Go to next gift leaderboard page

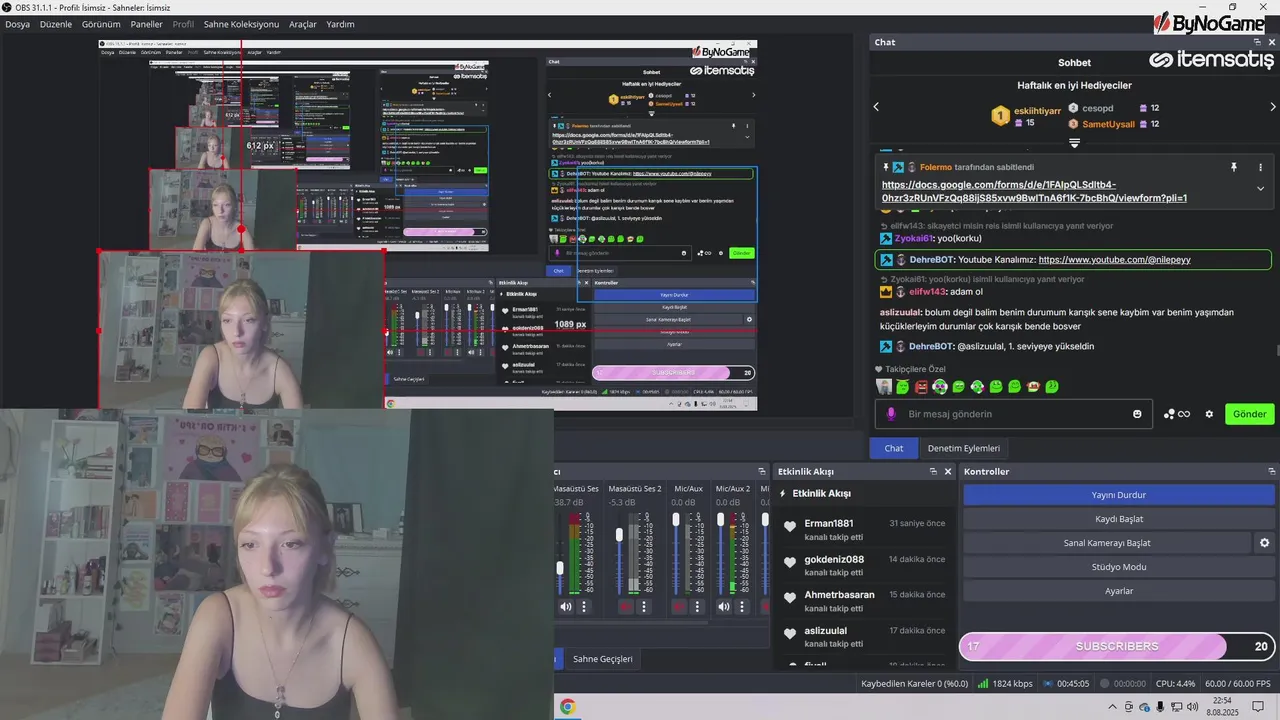click(1273, 107)
